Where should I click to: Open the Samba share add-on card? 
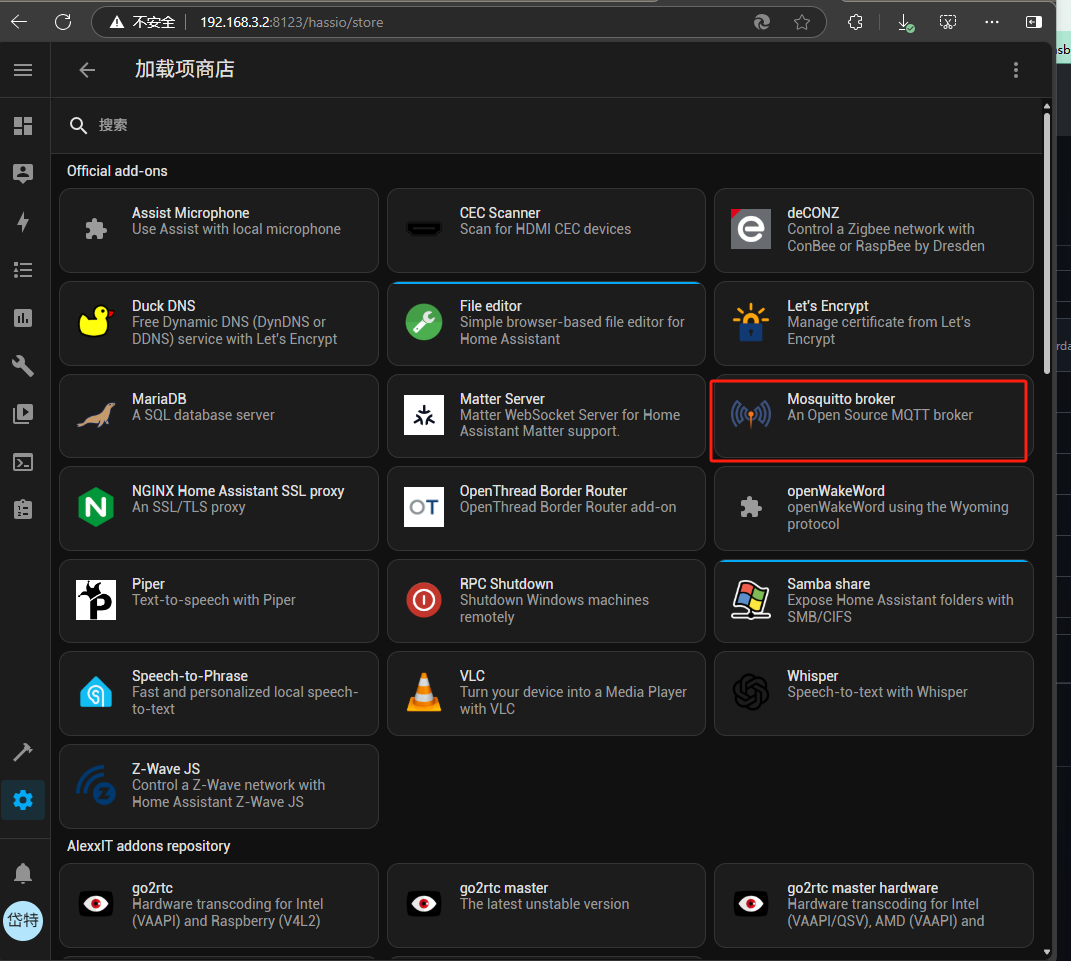873,601
